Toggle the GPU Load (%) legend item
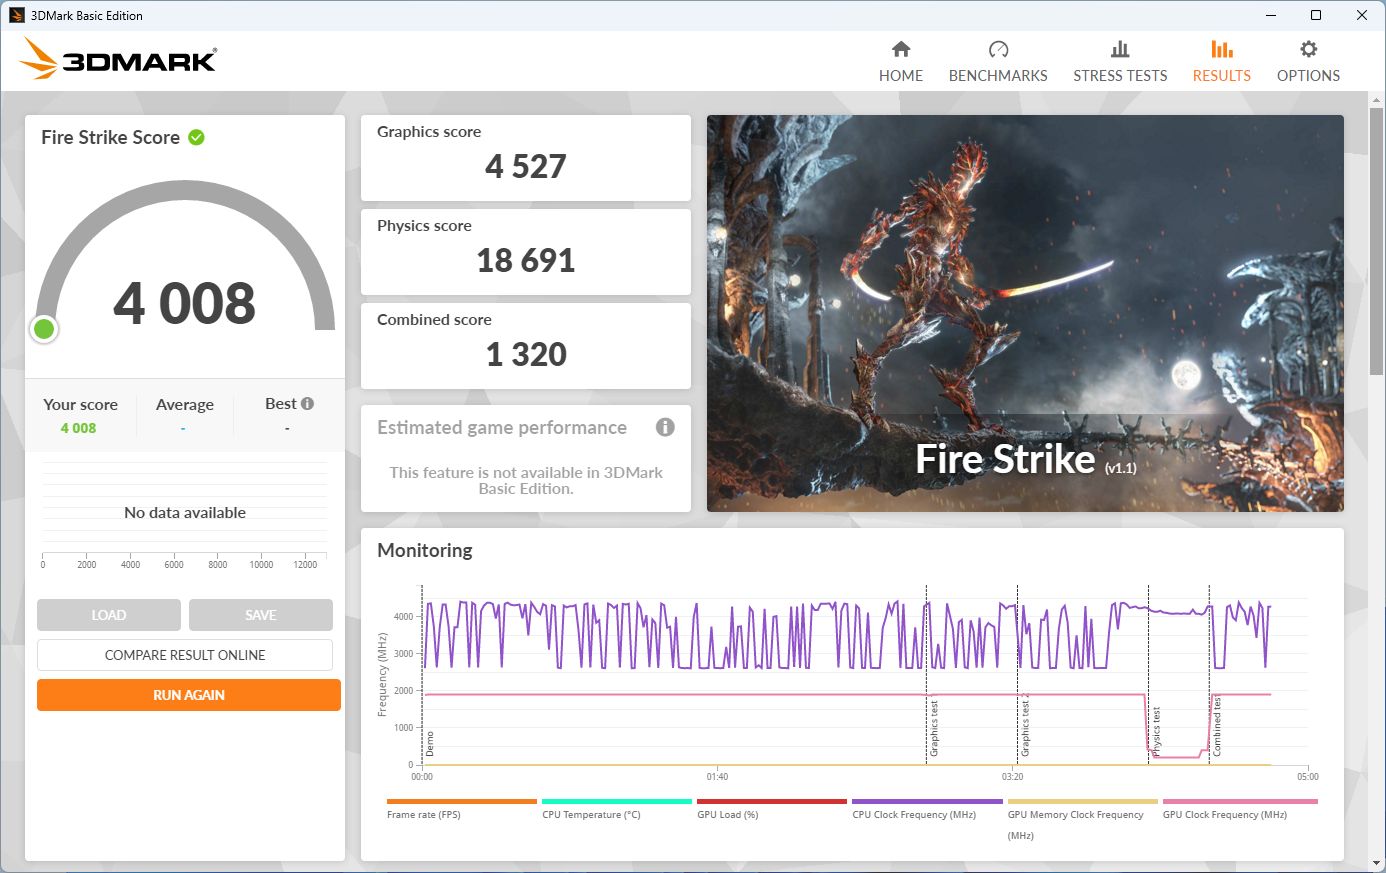The width and height of the screenshot is (1386, 873). tap(772, 809)
